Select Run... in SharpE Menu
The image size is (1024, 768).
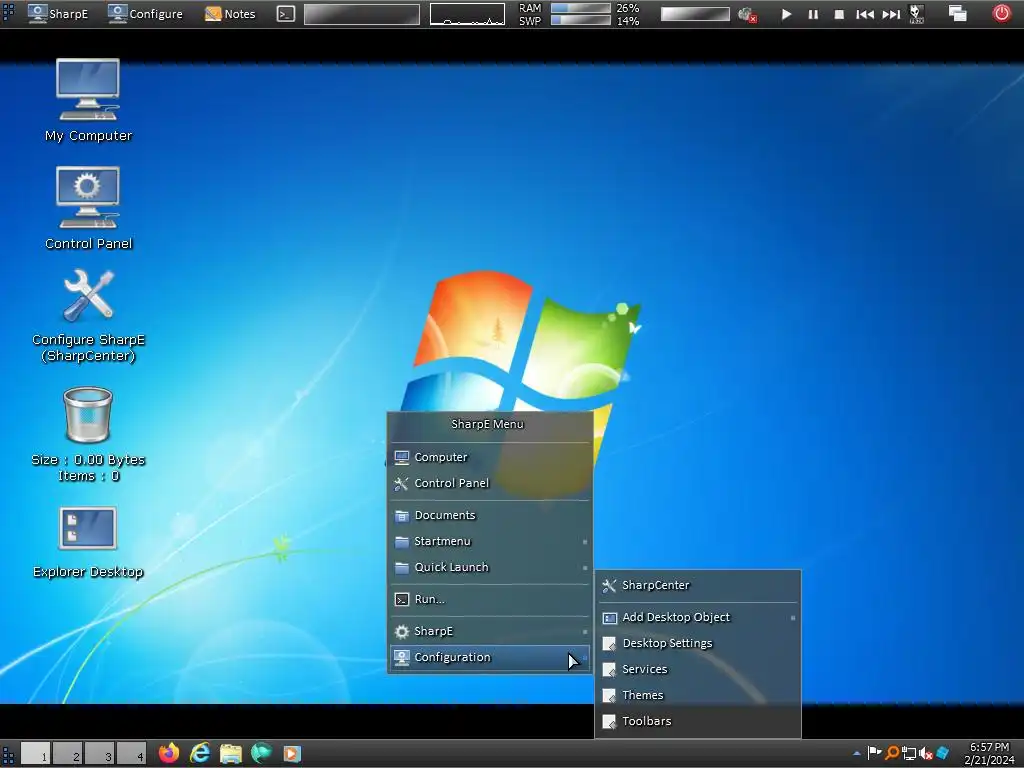490,600
